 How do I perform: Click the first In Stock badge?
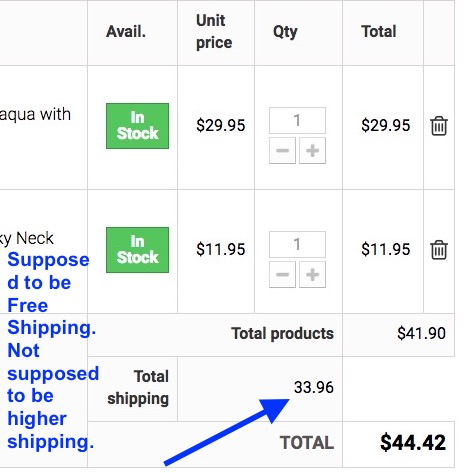click(137, 126)
